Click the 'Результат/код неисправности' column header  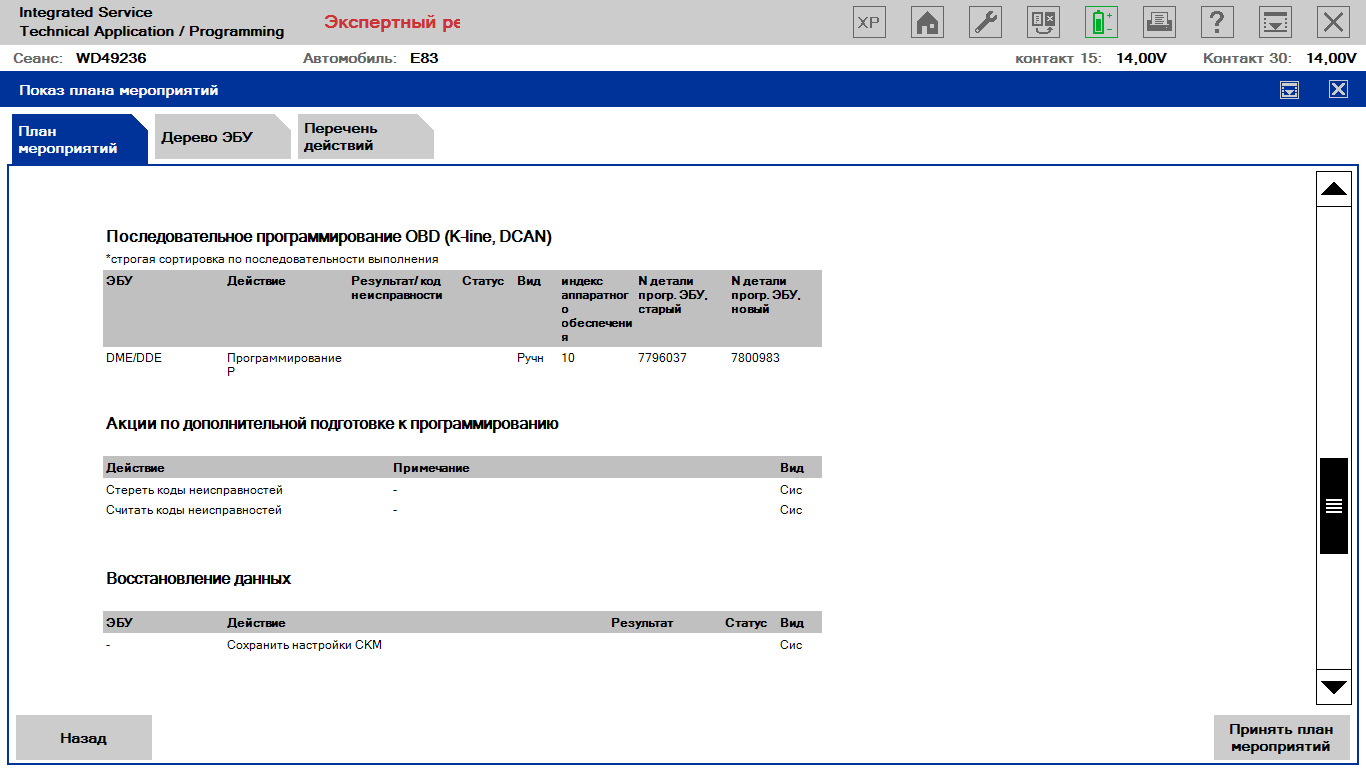pos(397,288)
